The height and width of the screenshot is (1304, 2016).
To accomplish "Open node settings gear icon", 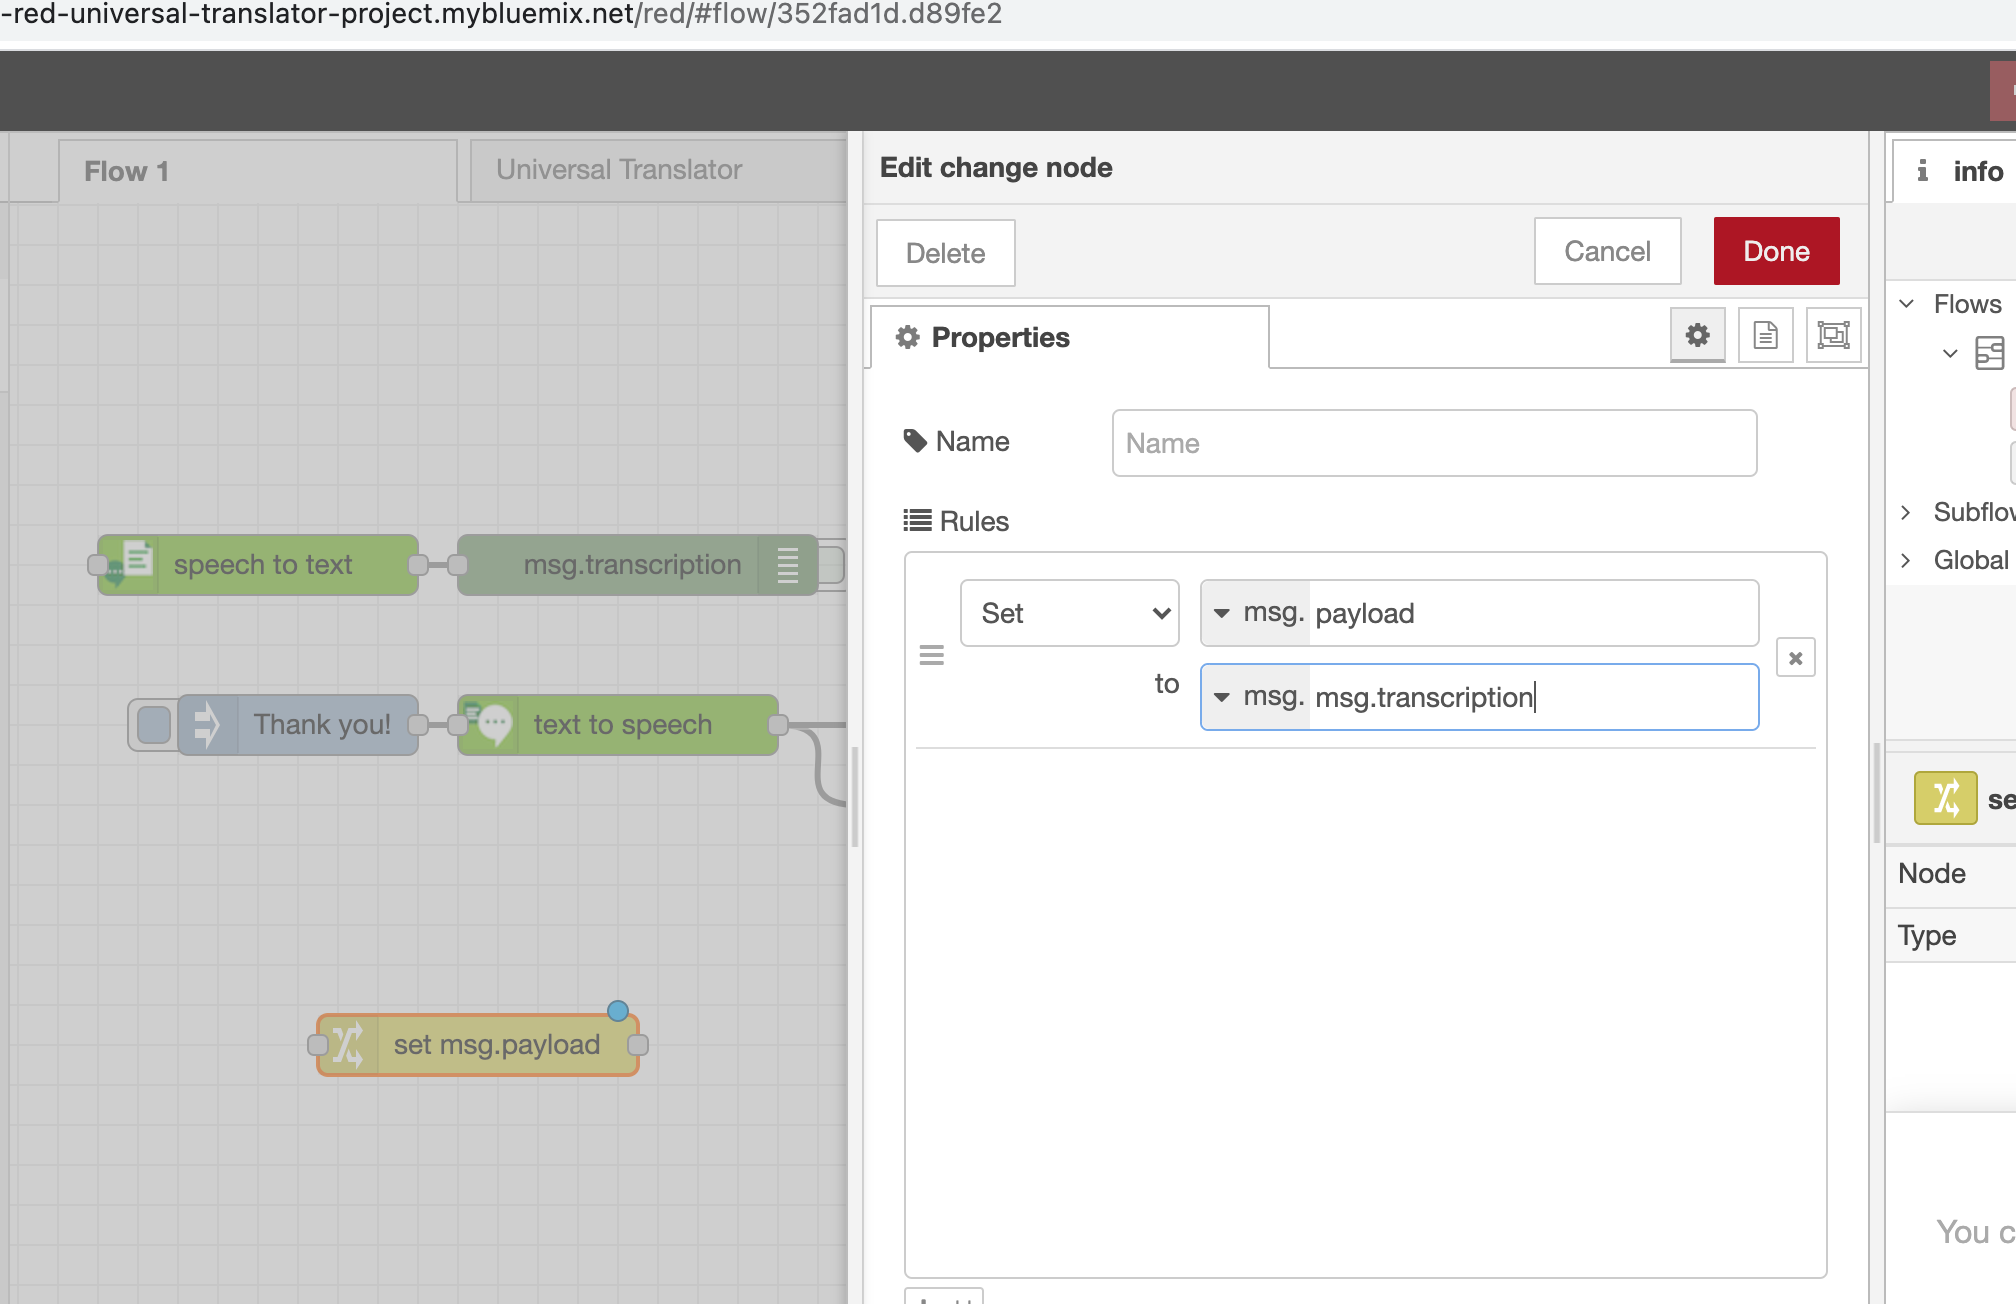I will coord(1697,335).
